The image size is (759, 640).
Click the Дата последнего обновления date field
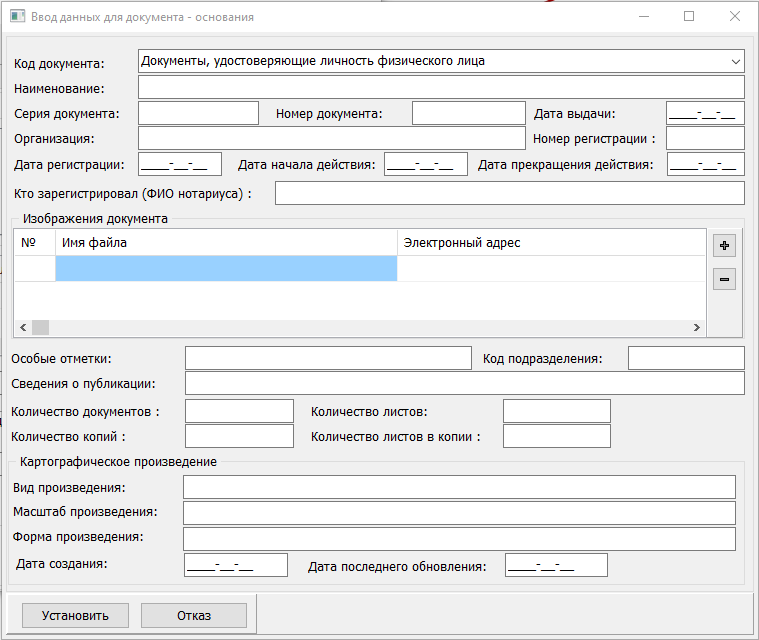pos(556,566)
